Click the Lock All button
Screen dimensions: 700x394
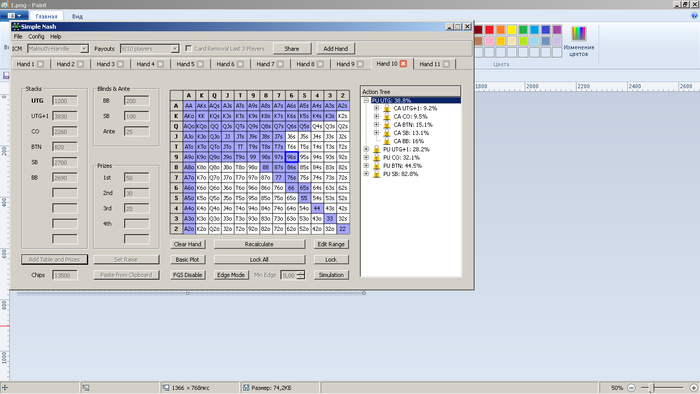click(x=259, y=259)
